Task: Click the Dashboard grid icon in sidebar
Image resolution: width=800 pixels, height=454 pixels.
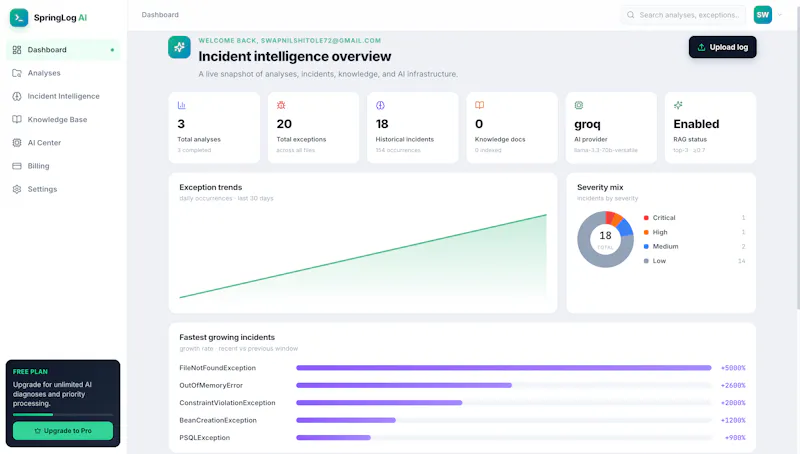Action: coord(17,50)
